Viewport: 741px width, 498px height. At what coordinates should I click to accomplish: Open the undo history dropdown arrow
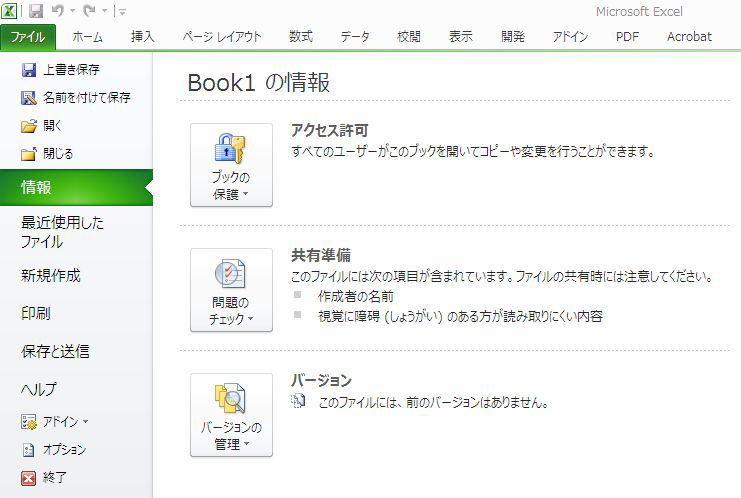point(72,11)
